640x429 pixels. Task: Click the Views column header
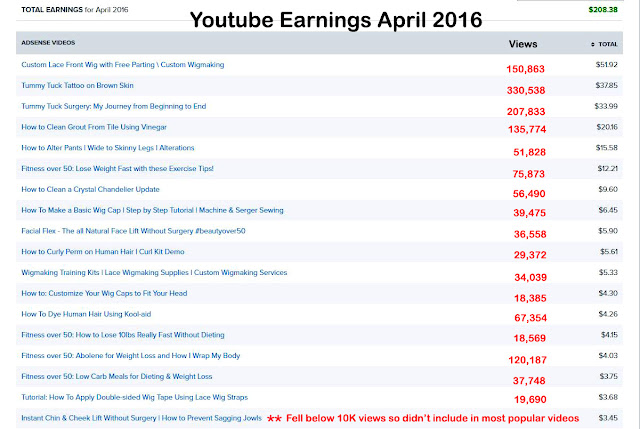[x=523, y=44]
